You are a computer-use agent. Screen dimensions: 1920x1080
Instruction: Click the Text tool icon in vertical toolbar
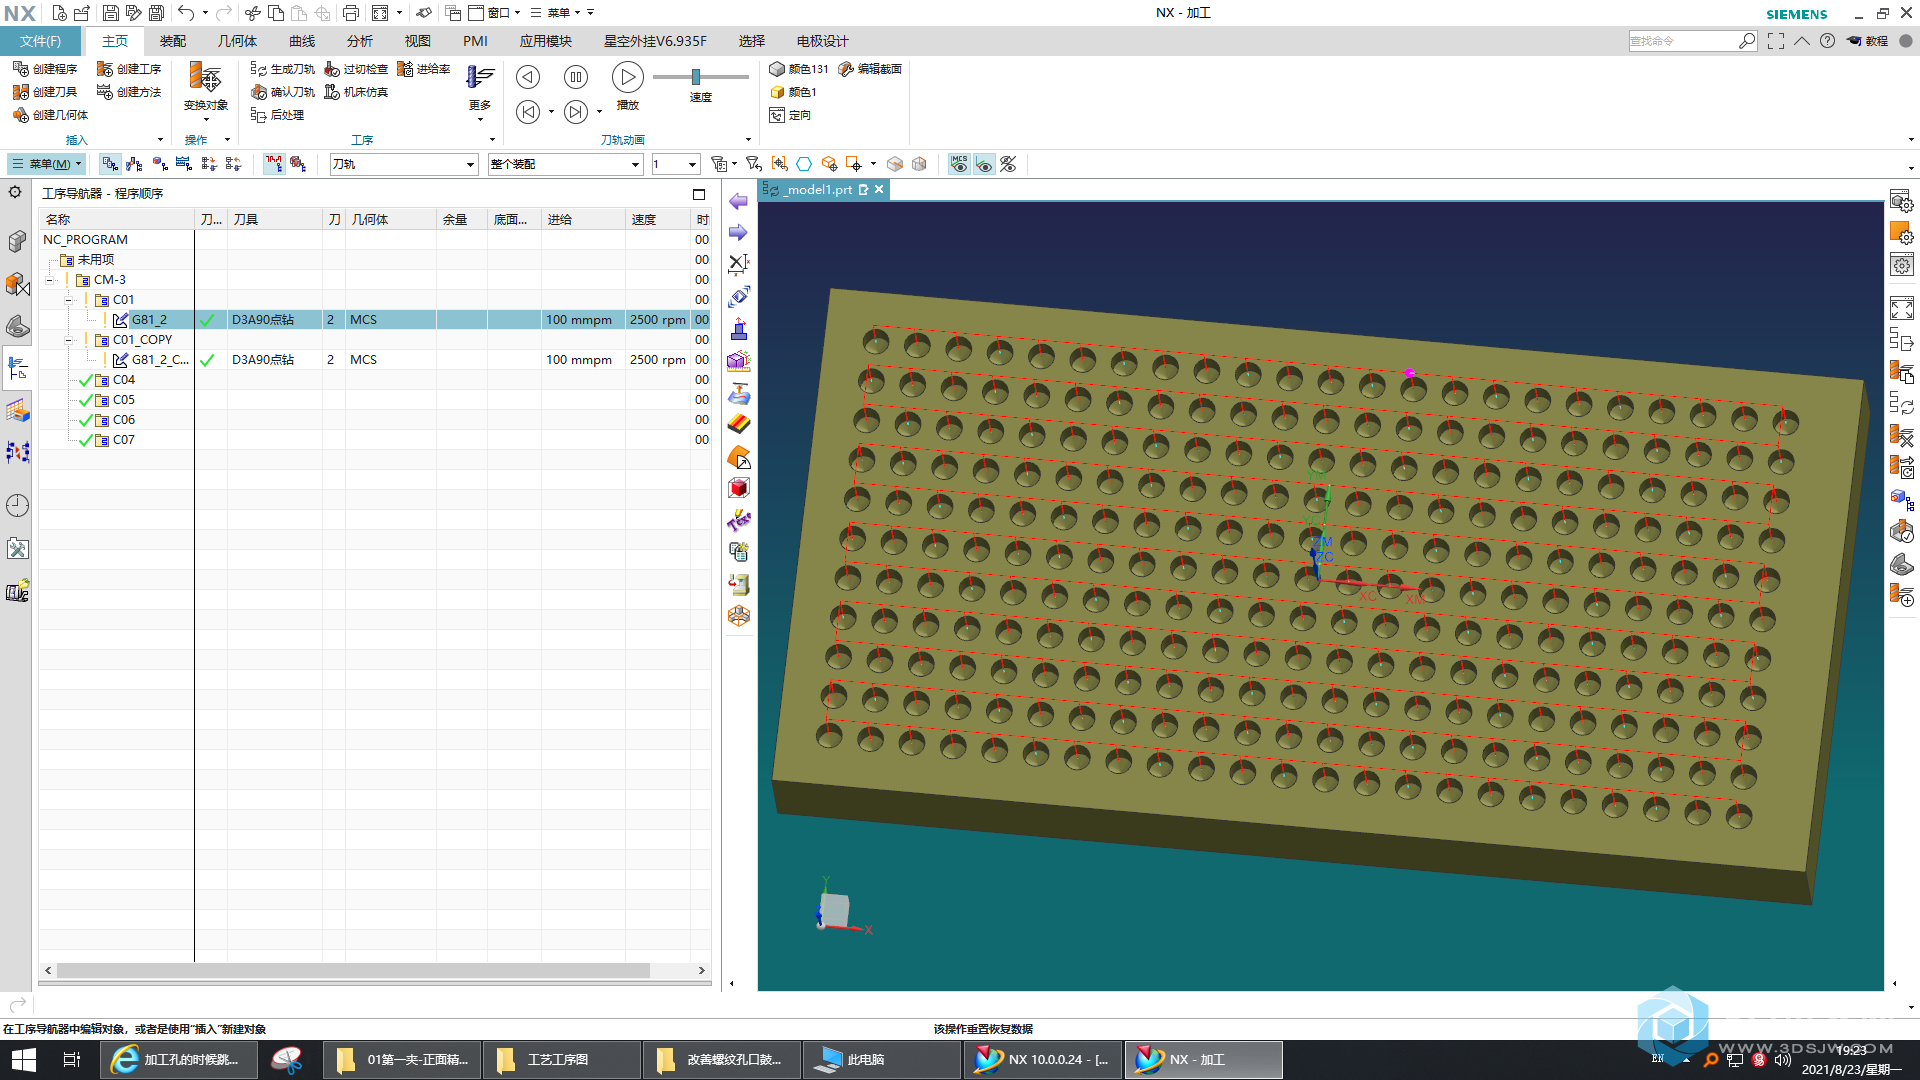tap(739, 520)
